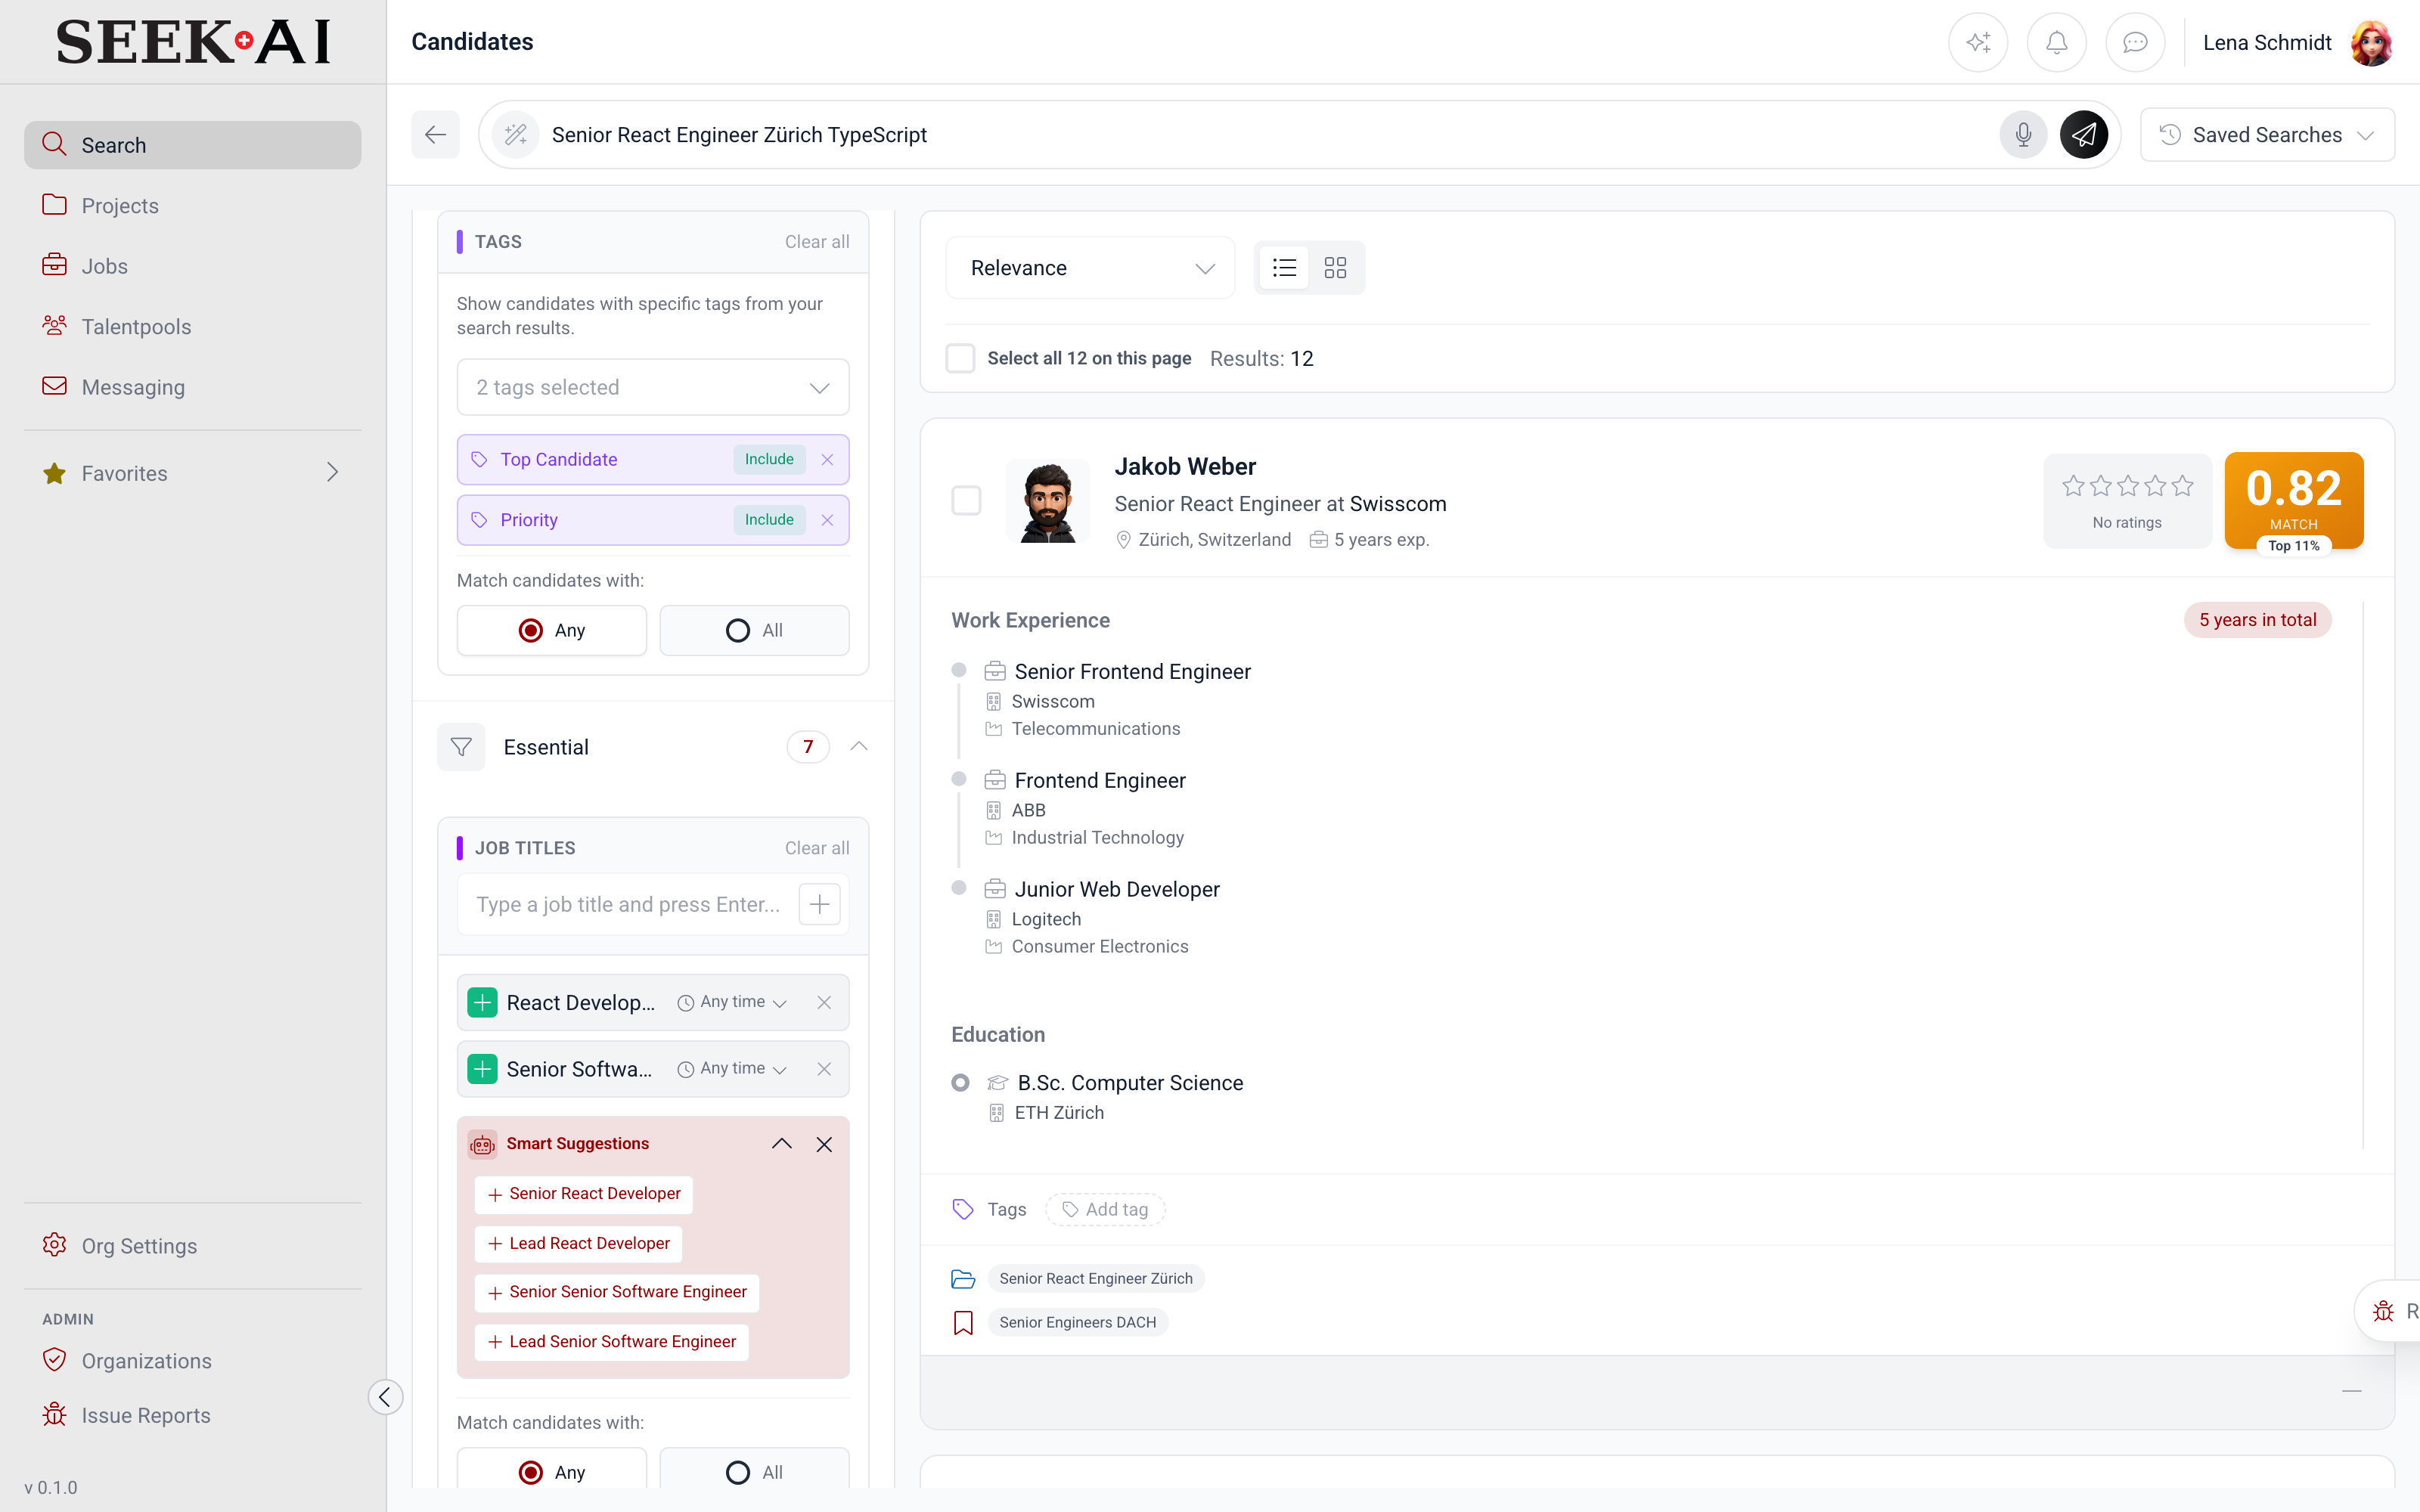This screenshot has height=1512, width=2420.
Task: Remove the Priority tag filter
Action: pos(827,520)
